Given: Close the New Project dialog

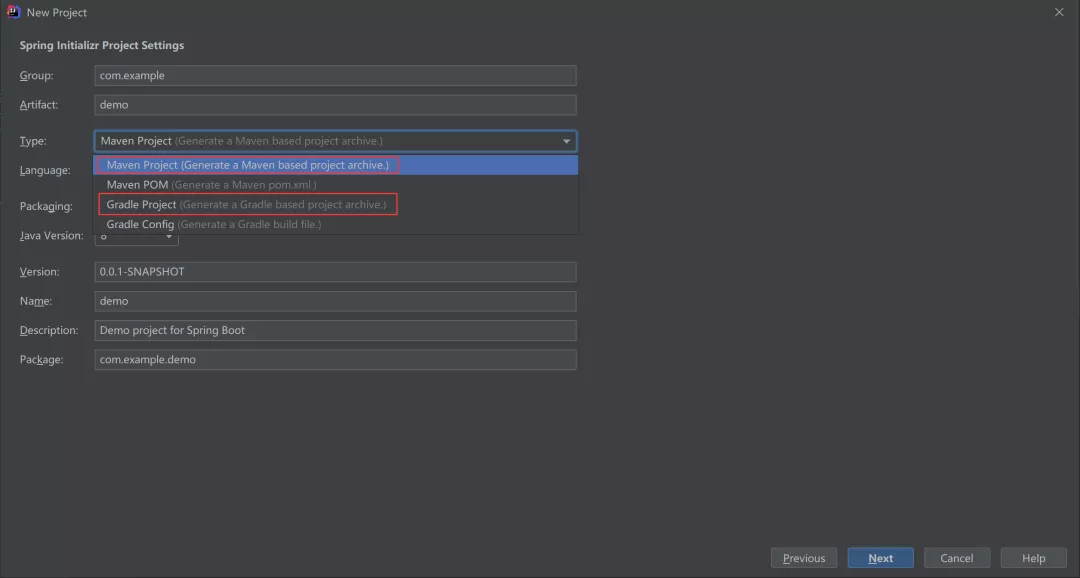Looking at the screenshot, I should click(x=1059, y=12).
